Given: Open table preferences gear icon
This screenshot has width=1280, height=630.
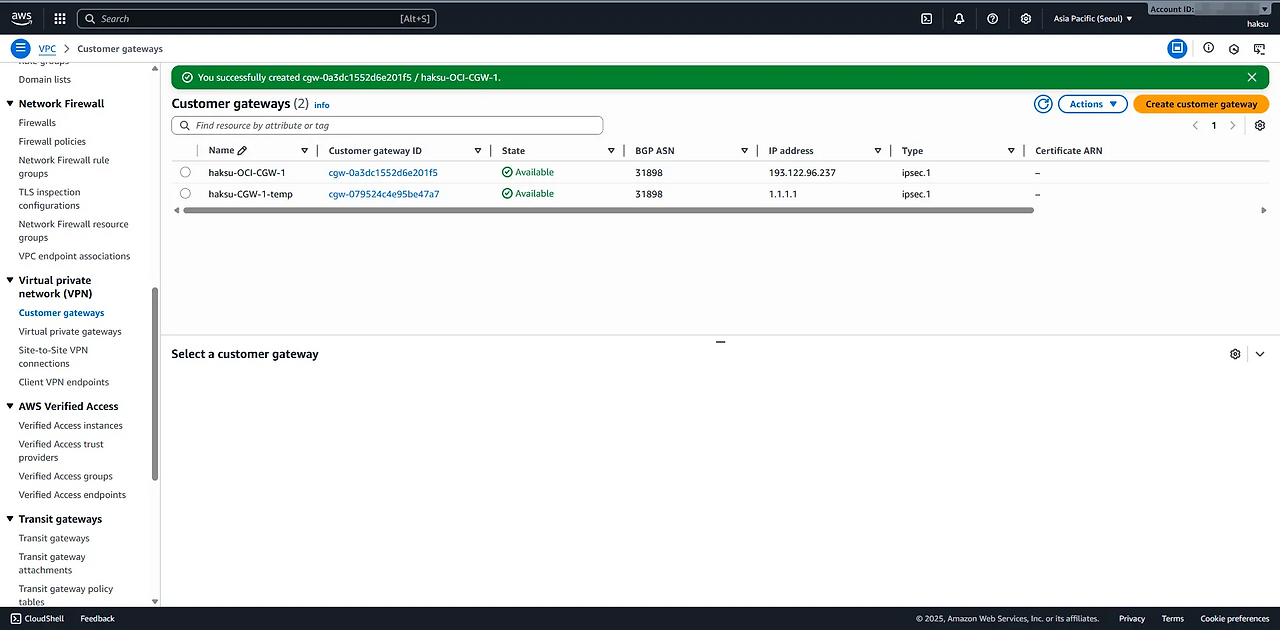Looking at the screenshot, I should pos(1260,126).
